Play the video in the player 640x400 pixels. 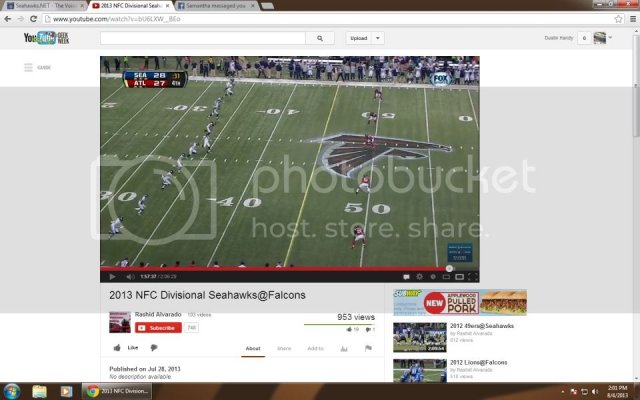pyautogui.click(x=112, y=277)
